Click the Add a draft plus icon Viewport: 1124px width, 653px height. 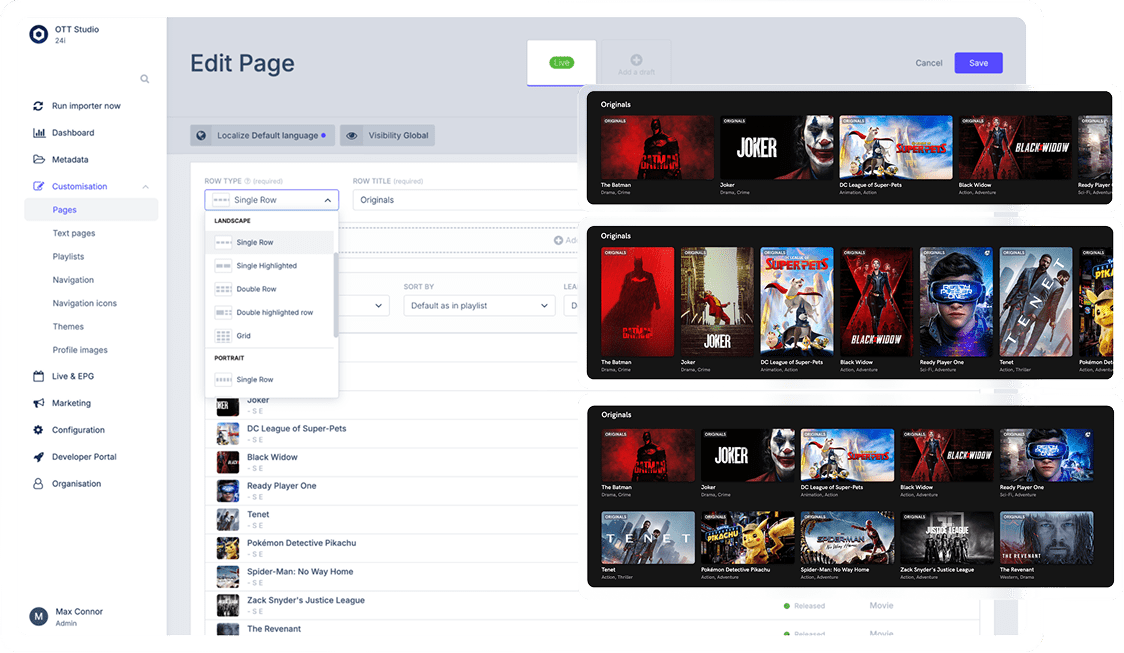tap(636, 59)
